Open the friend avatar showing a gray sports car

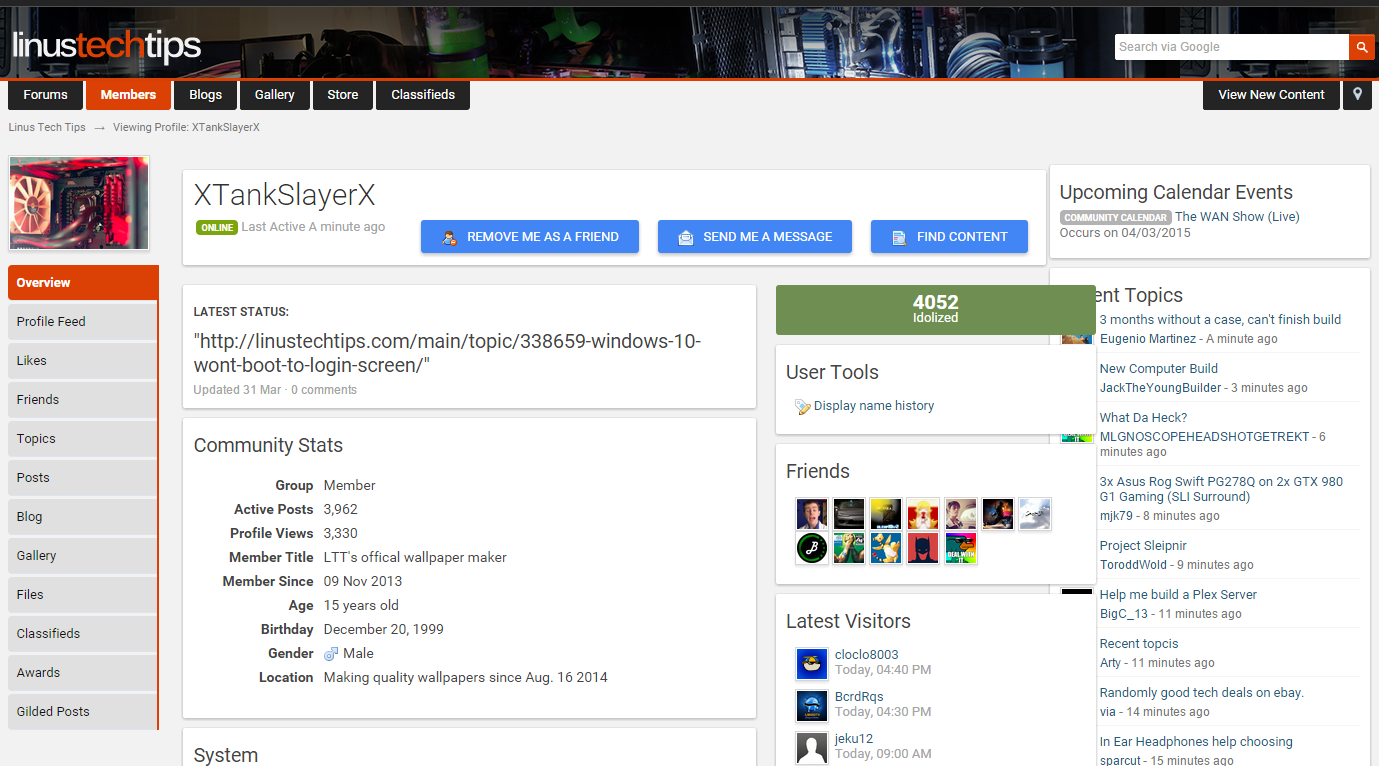[x=849, y=514]
